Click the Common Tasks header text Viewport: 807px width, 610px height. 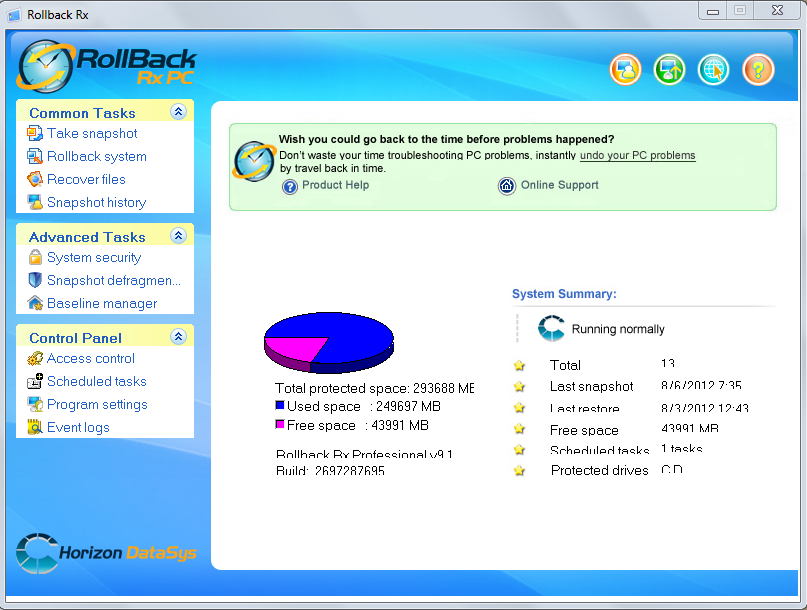pos(82,113)
